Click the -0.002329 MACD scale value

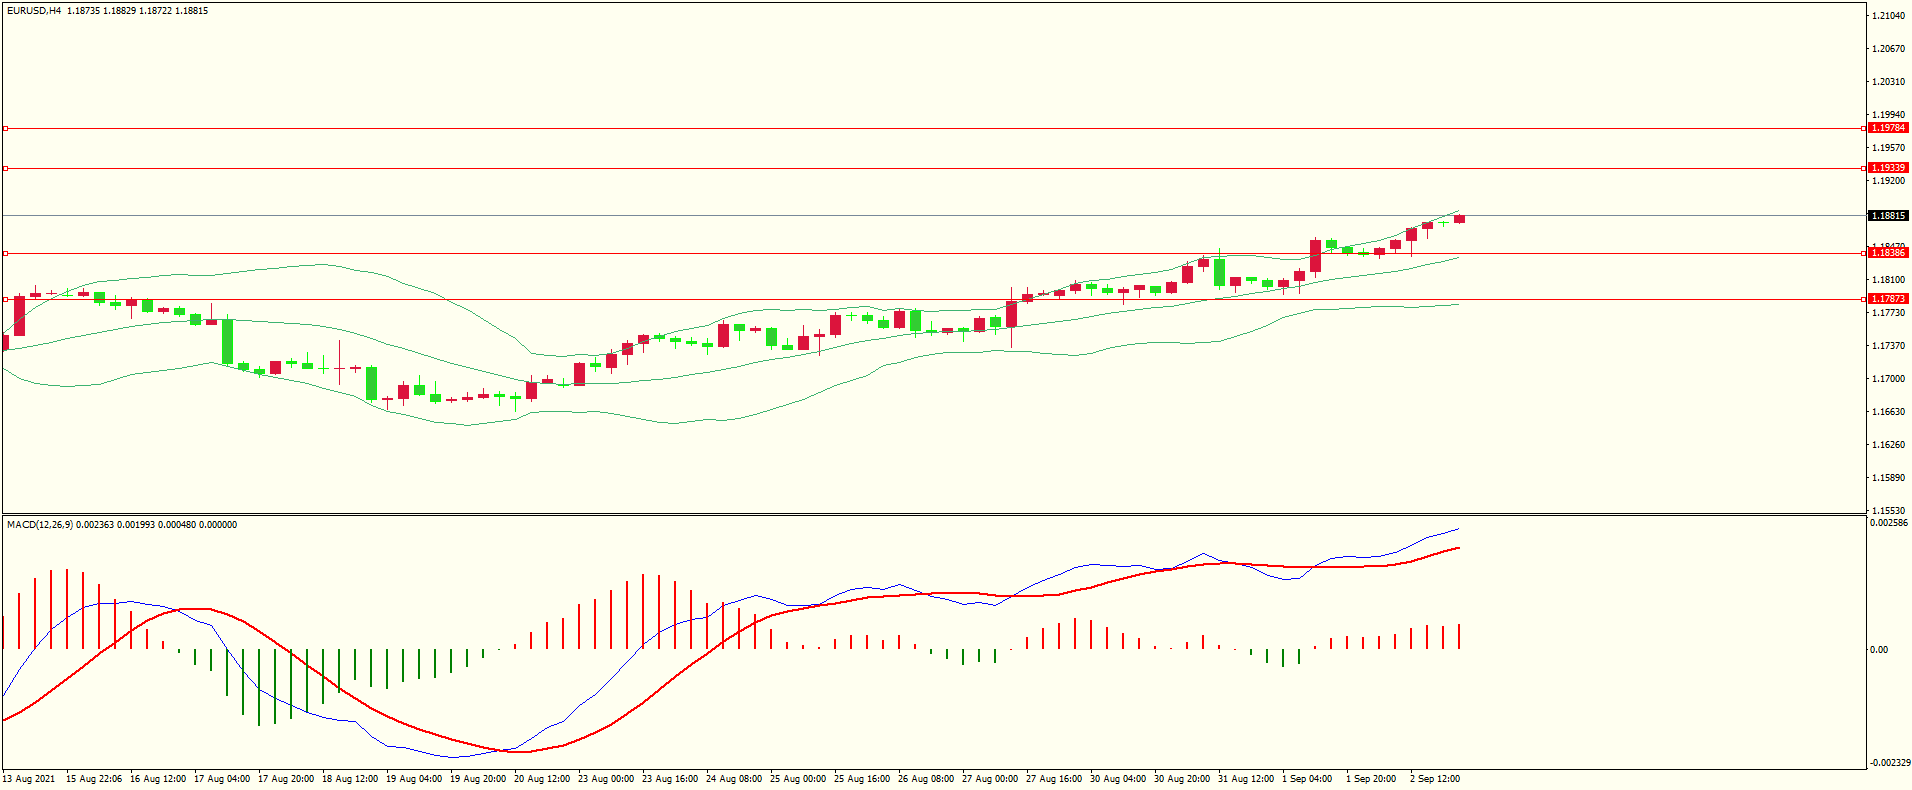coord(1888,763)
